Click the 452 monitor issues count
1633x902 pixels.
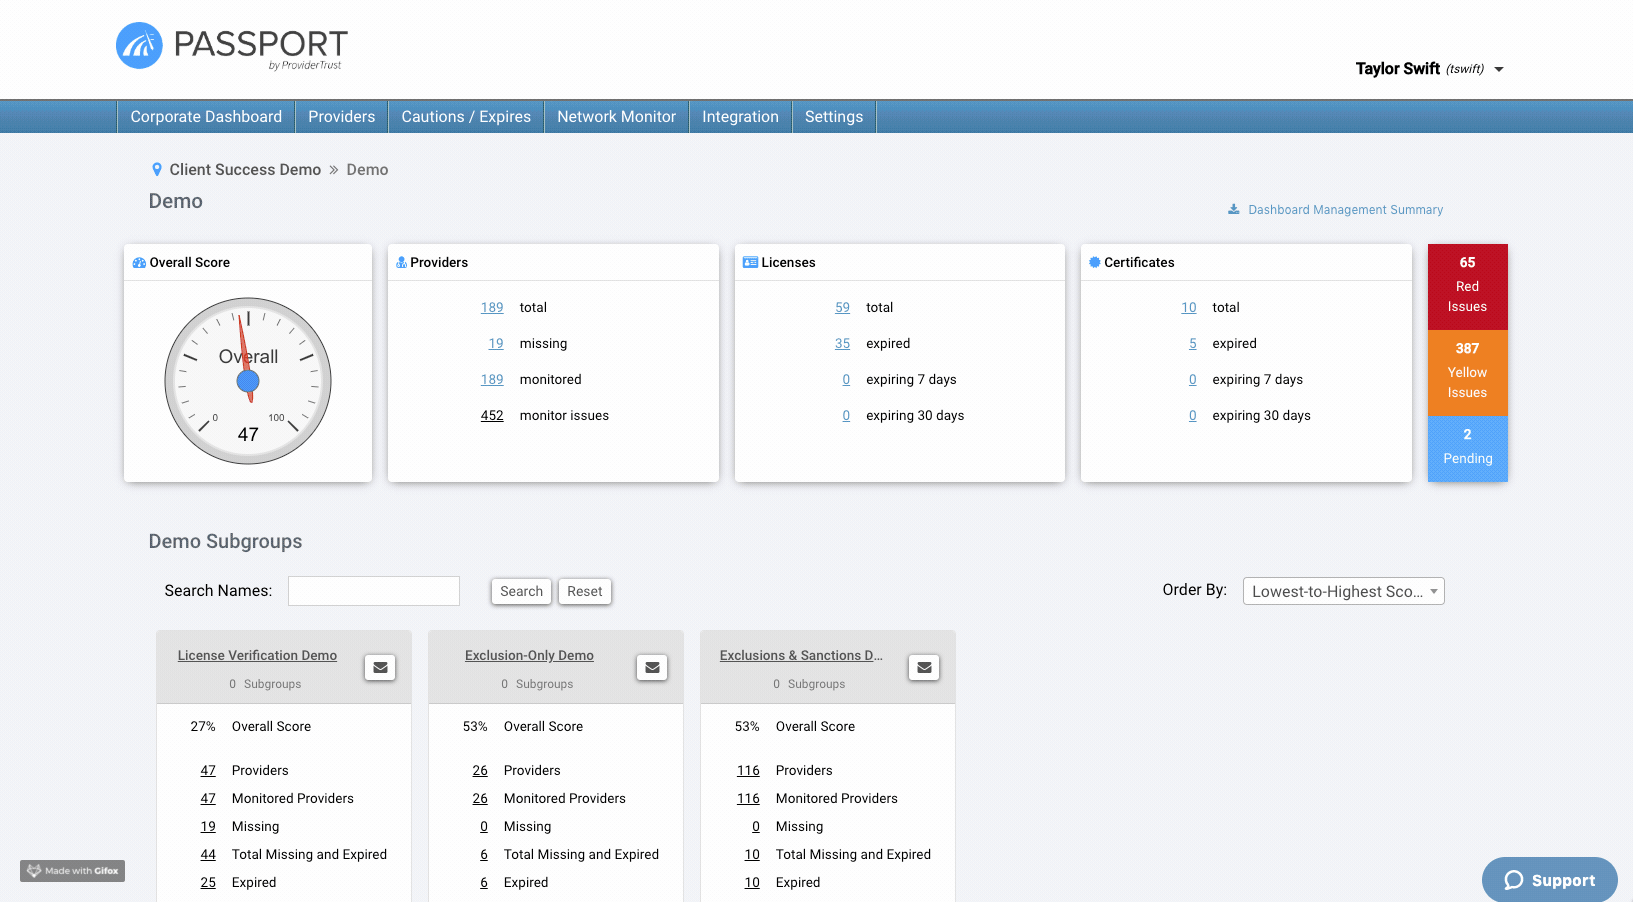pos(492,416)
